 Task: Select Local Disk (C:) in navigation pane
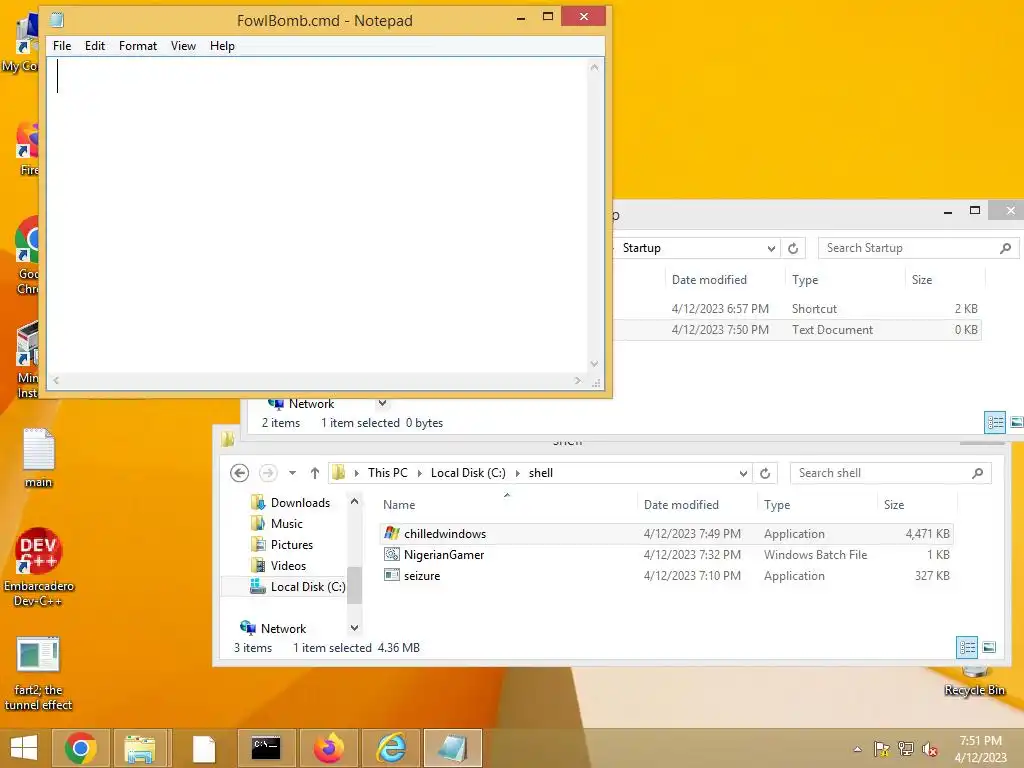(x=298, y=586)
